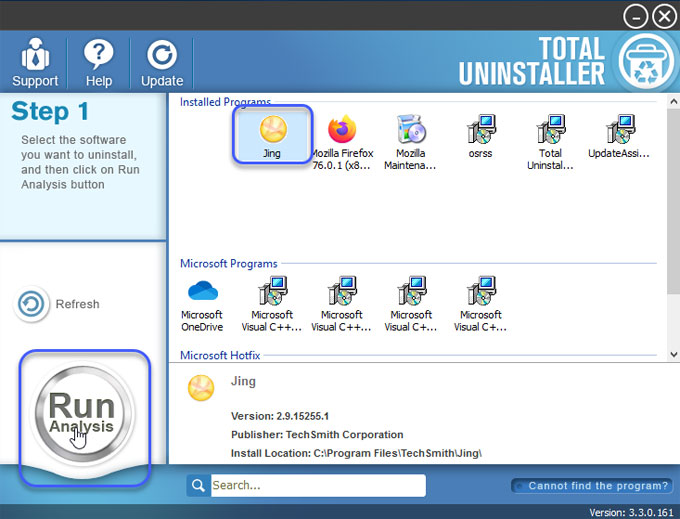The image size is (680, 519).
Task: Click the program list scrollbar thumb
Action: click(x=673, y=202)
